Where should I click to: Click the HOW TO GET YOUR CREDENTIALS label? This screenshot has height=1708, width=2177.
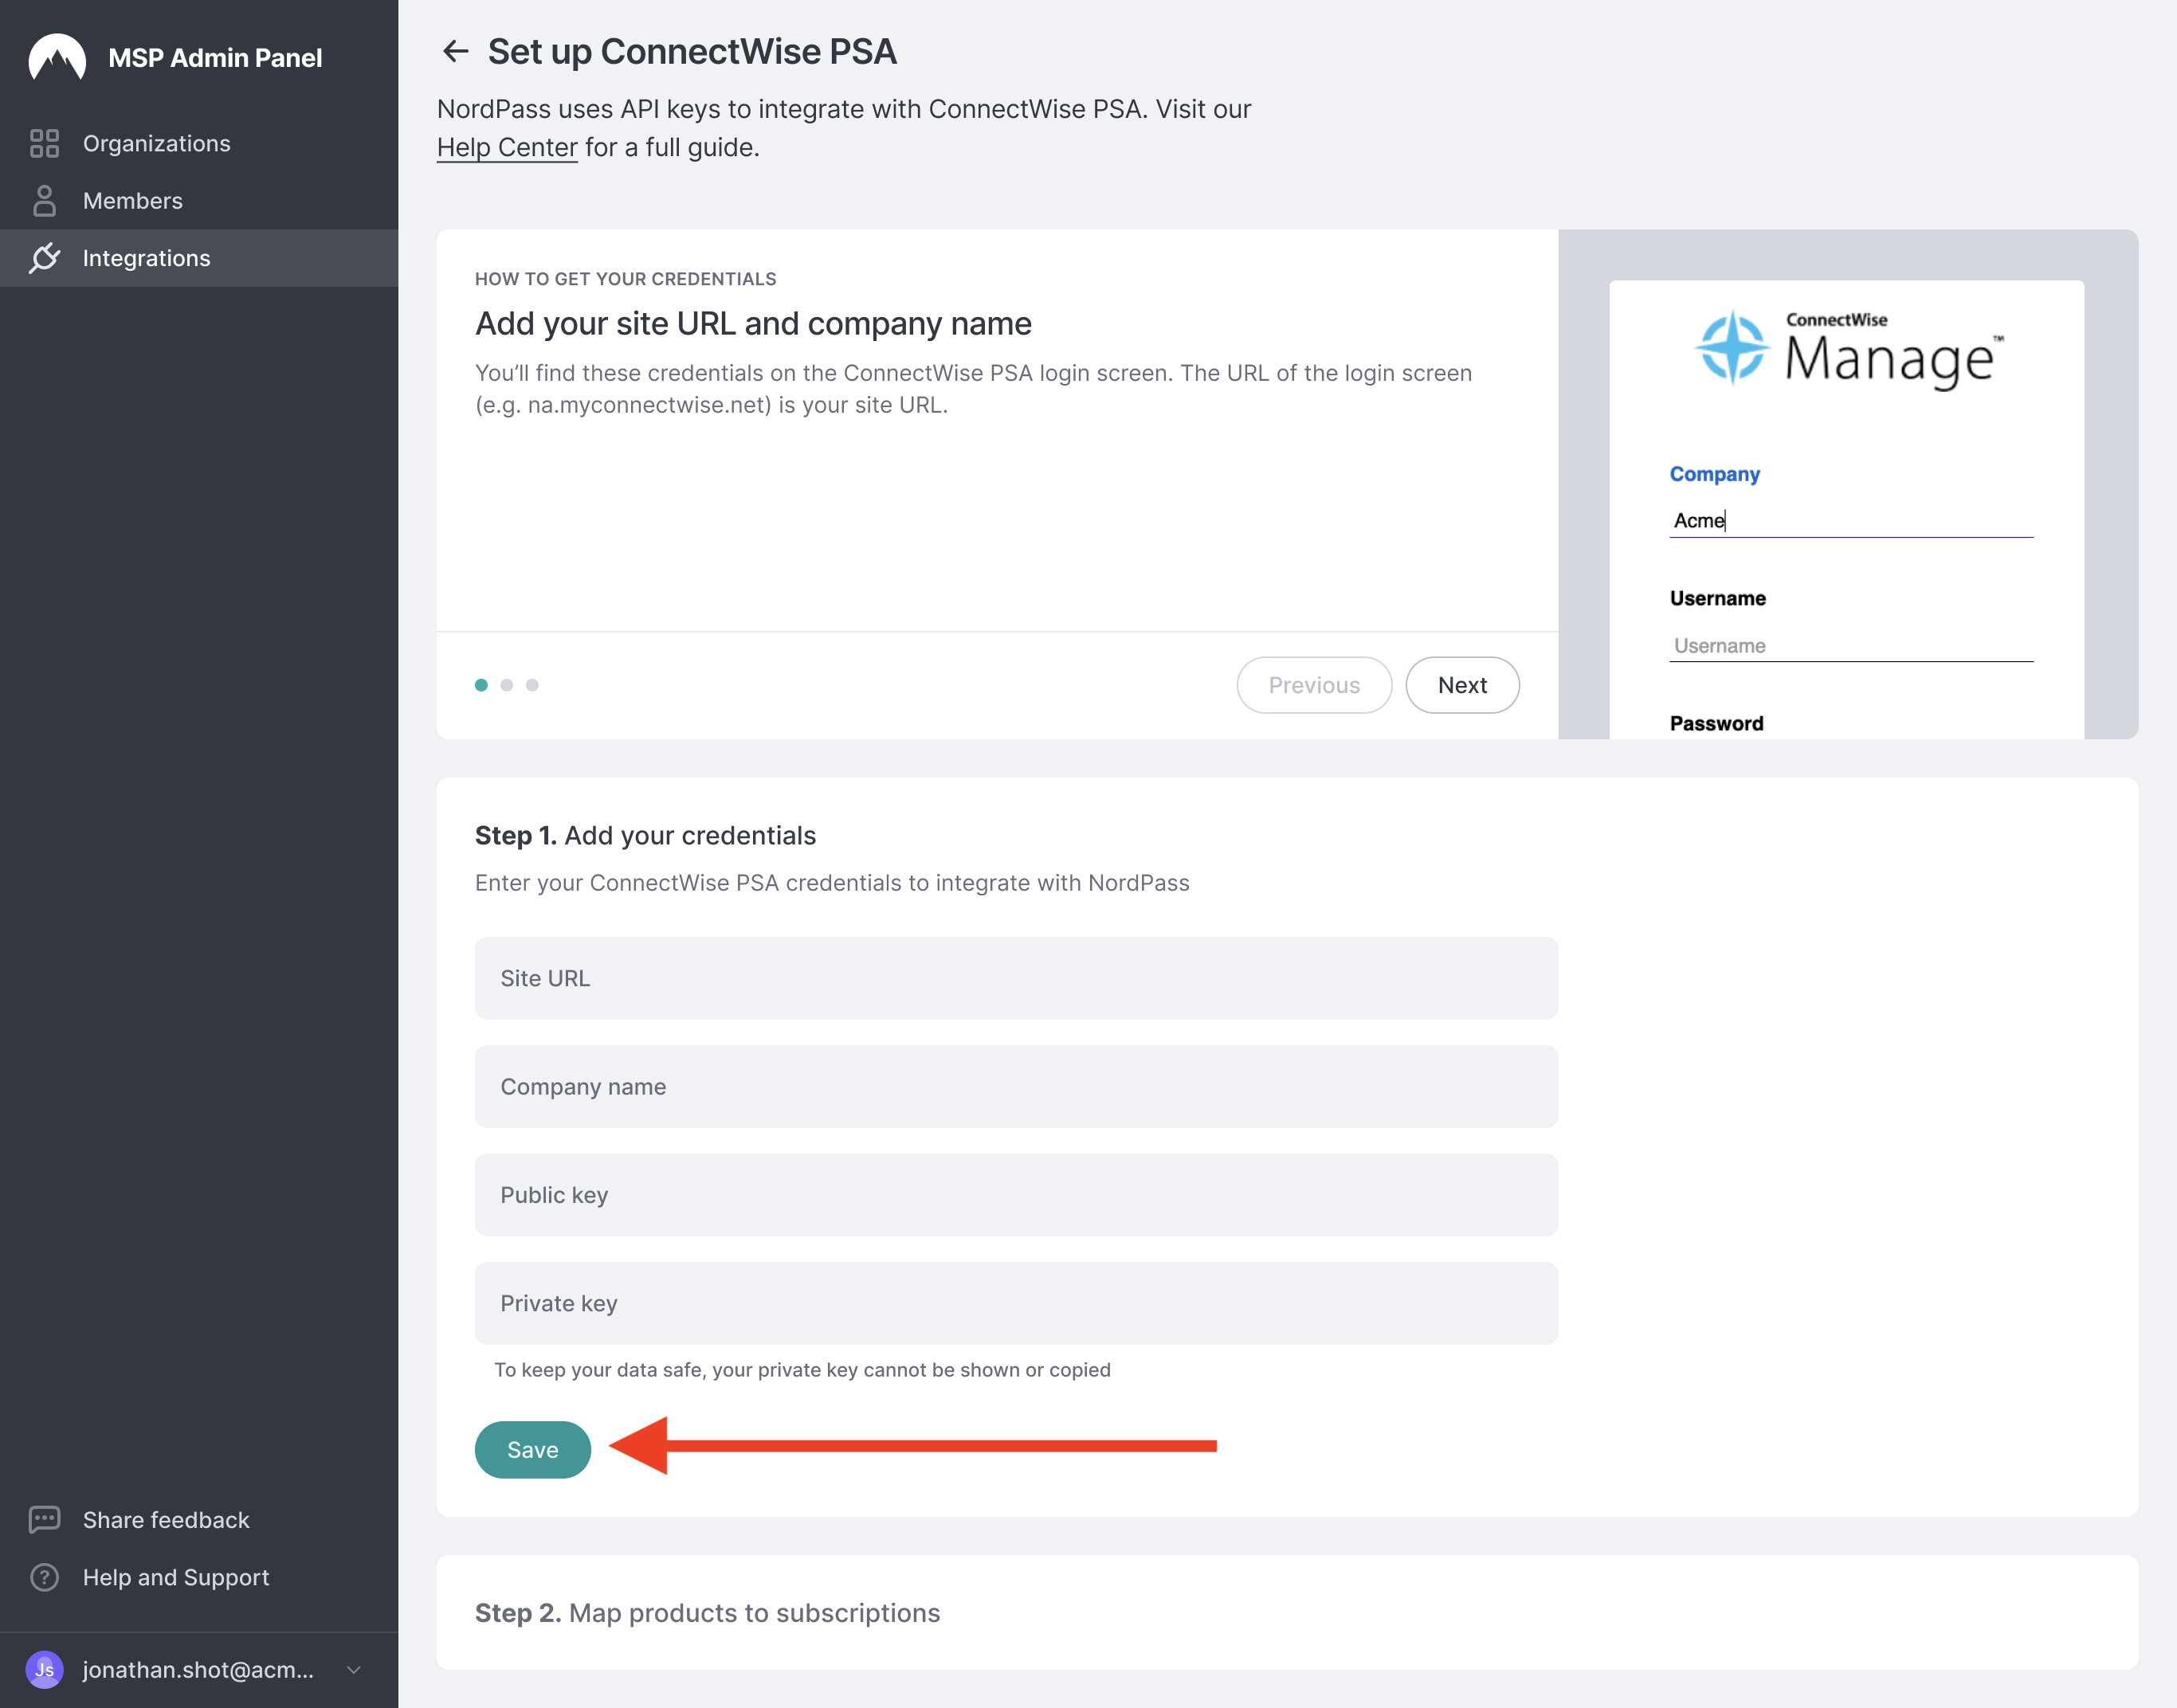(x=625, y=279)
